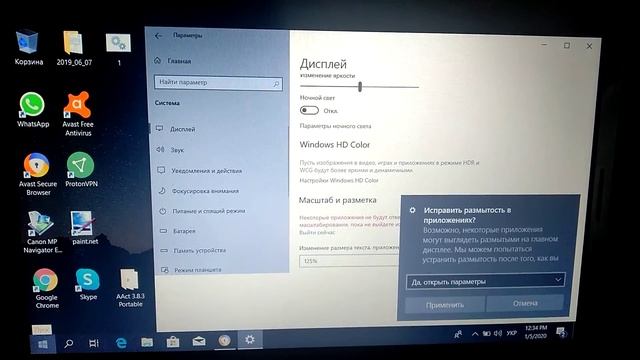Click the Найти параметр search field
This screenshot has height=360, width=640.
[218, 83]
